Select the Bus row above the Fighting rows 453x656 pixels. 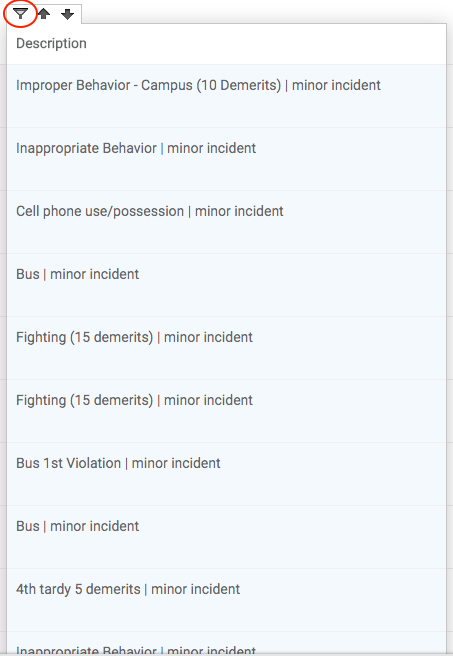[x=226, y=285]
